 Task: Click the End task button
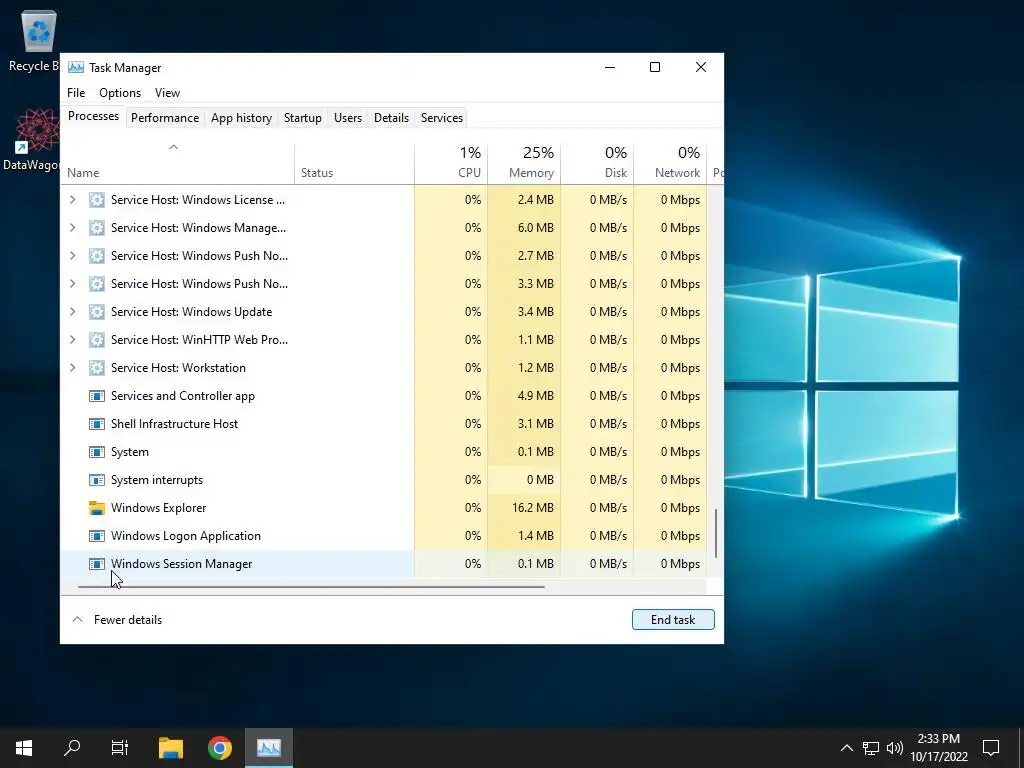[673, 620]
